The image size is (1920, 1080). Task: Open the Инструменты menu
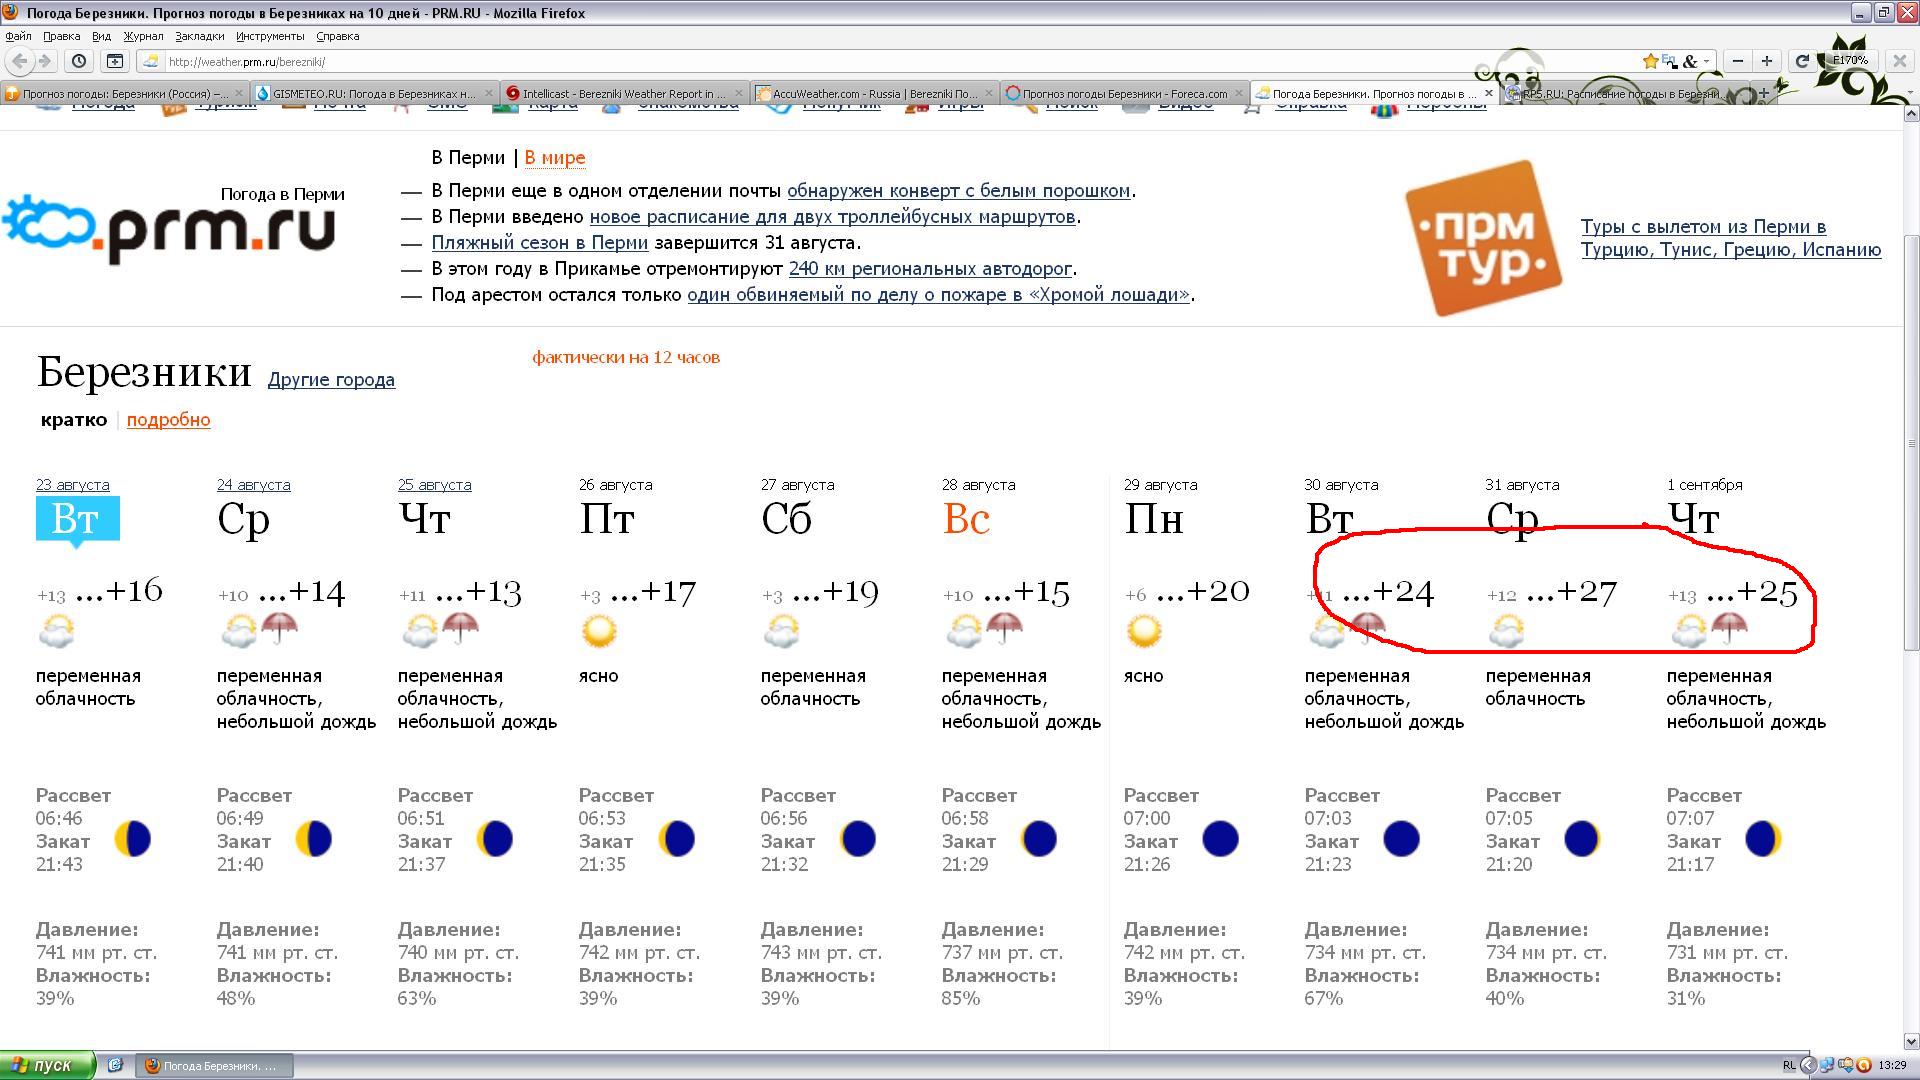(270, 36)
